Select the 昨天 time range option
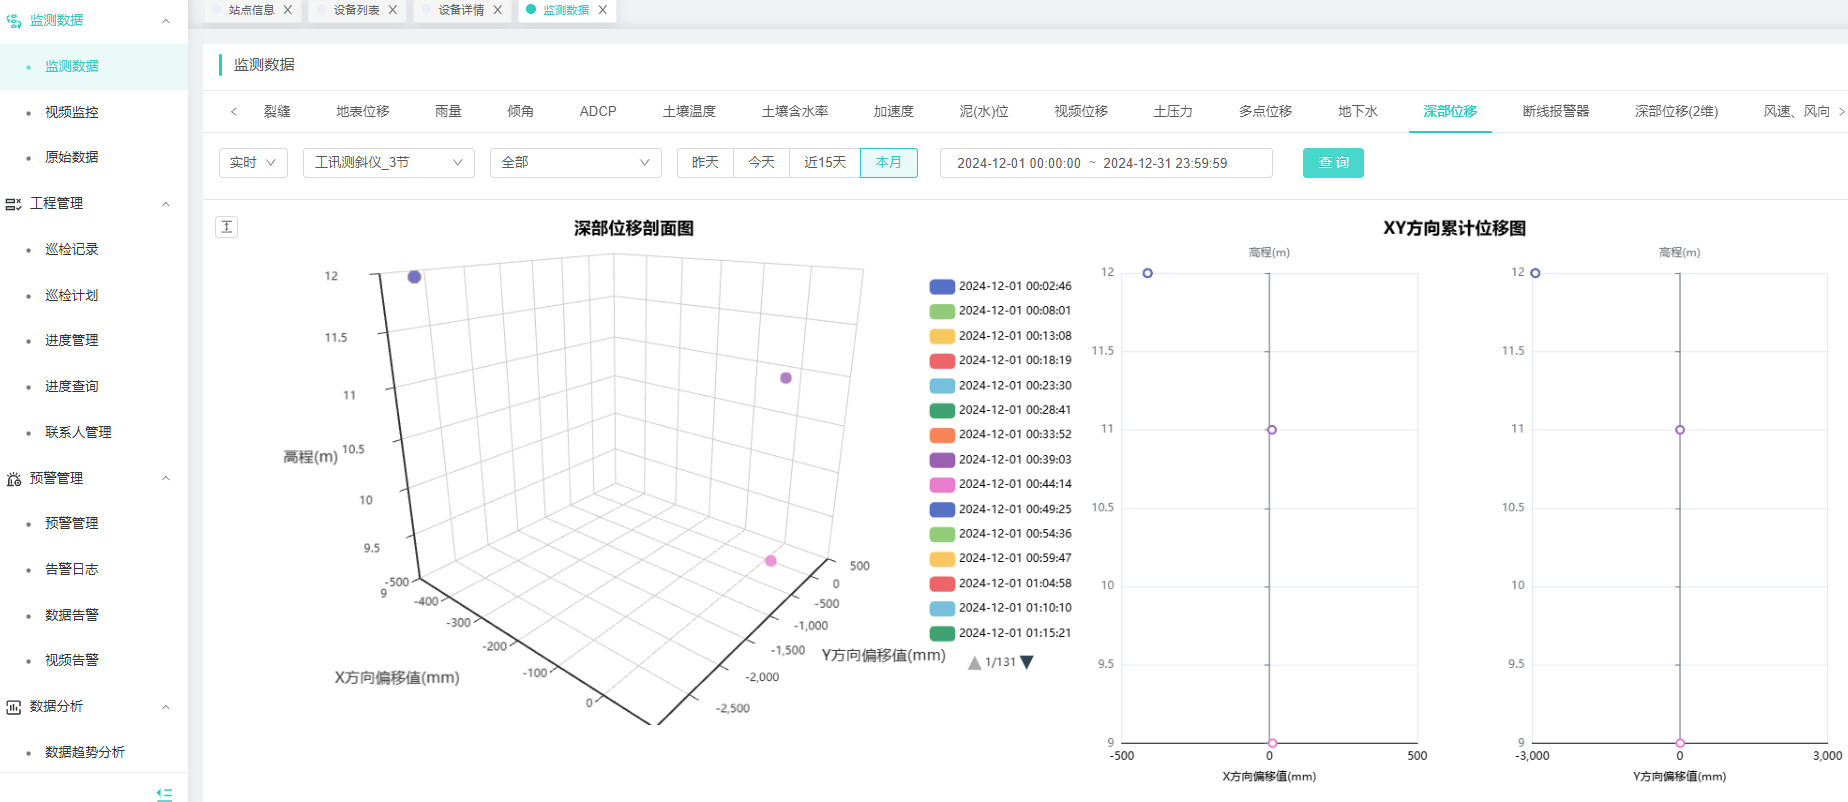Viewport: 1848px width, 802px height. [705, 162]
